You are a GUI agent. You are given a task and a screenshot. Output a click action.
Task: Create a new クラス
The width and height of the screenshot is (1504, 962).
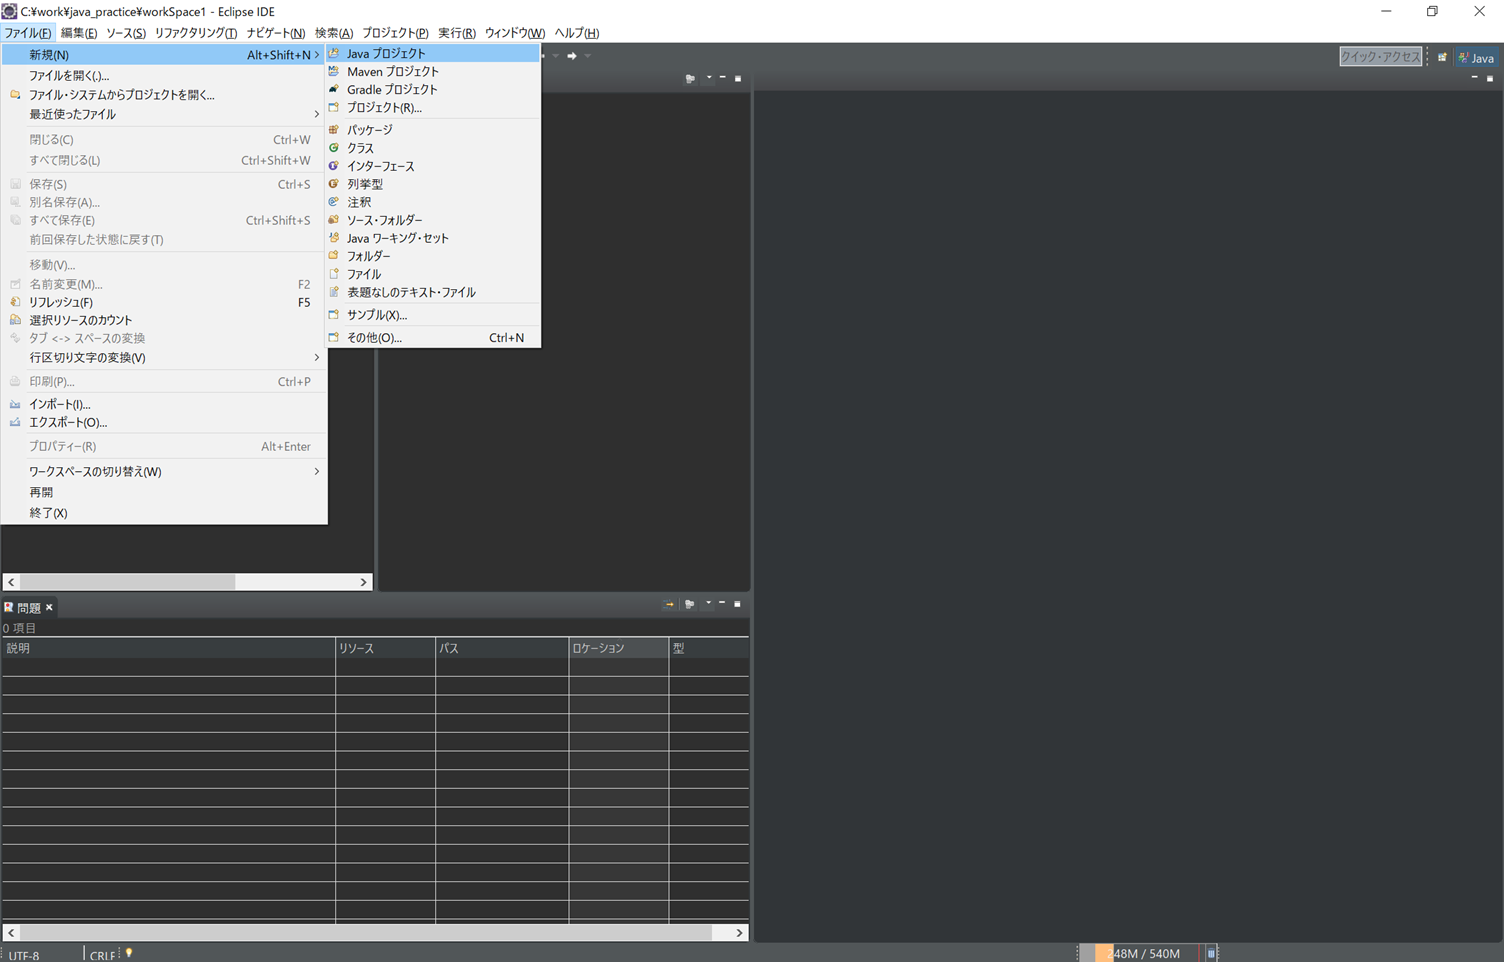[x=433, y=148]
